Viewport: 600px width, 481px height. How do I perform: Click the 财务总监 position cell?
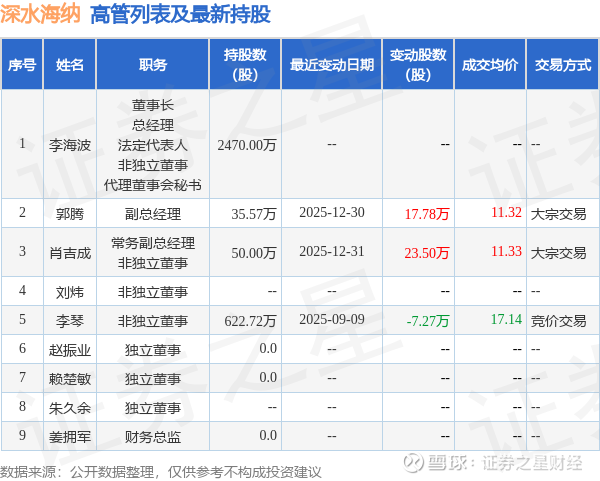click(x=153, y=437)
